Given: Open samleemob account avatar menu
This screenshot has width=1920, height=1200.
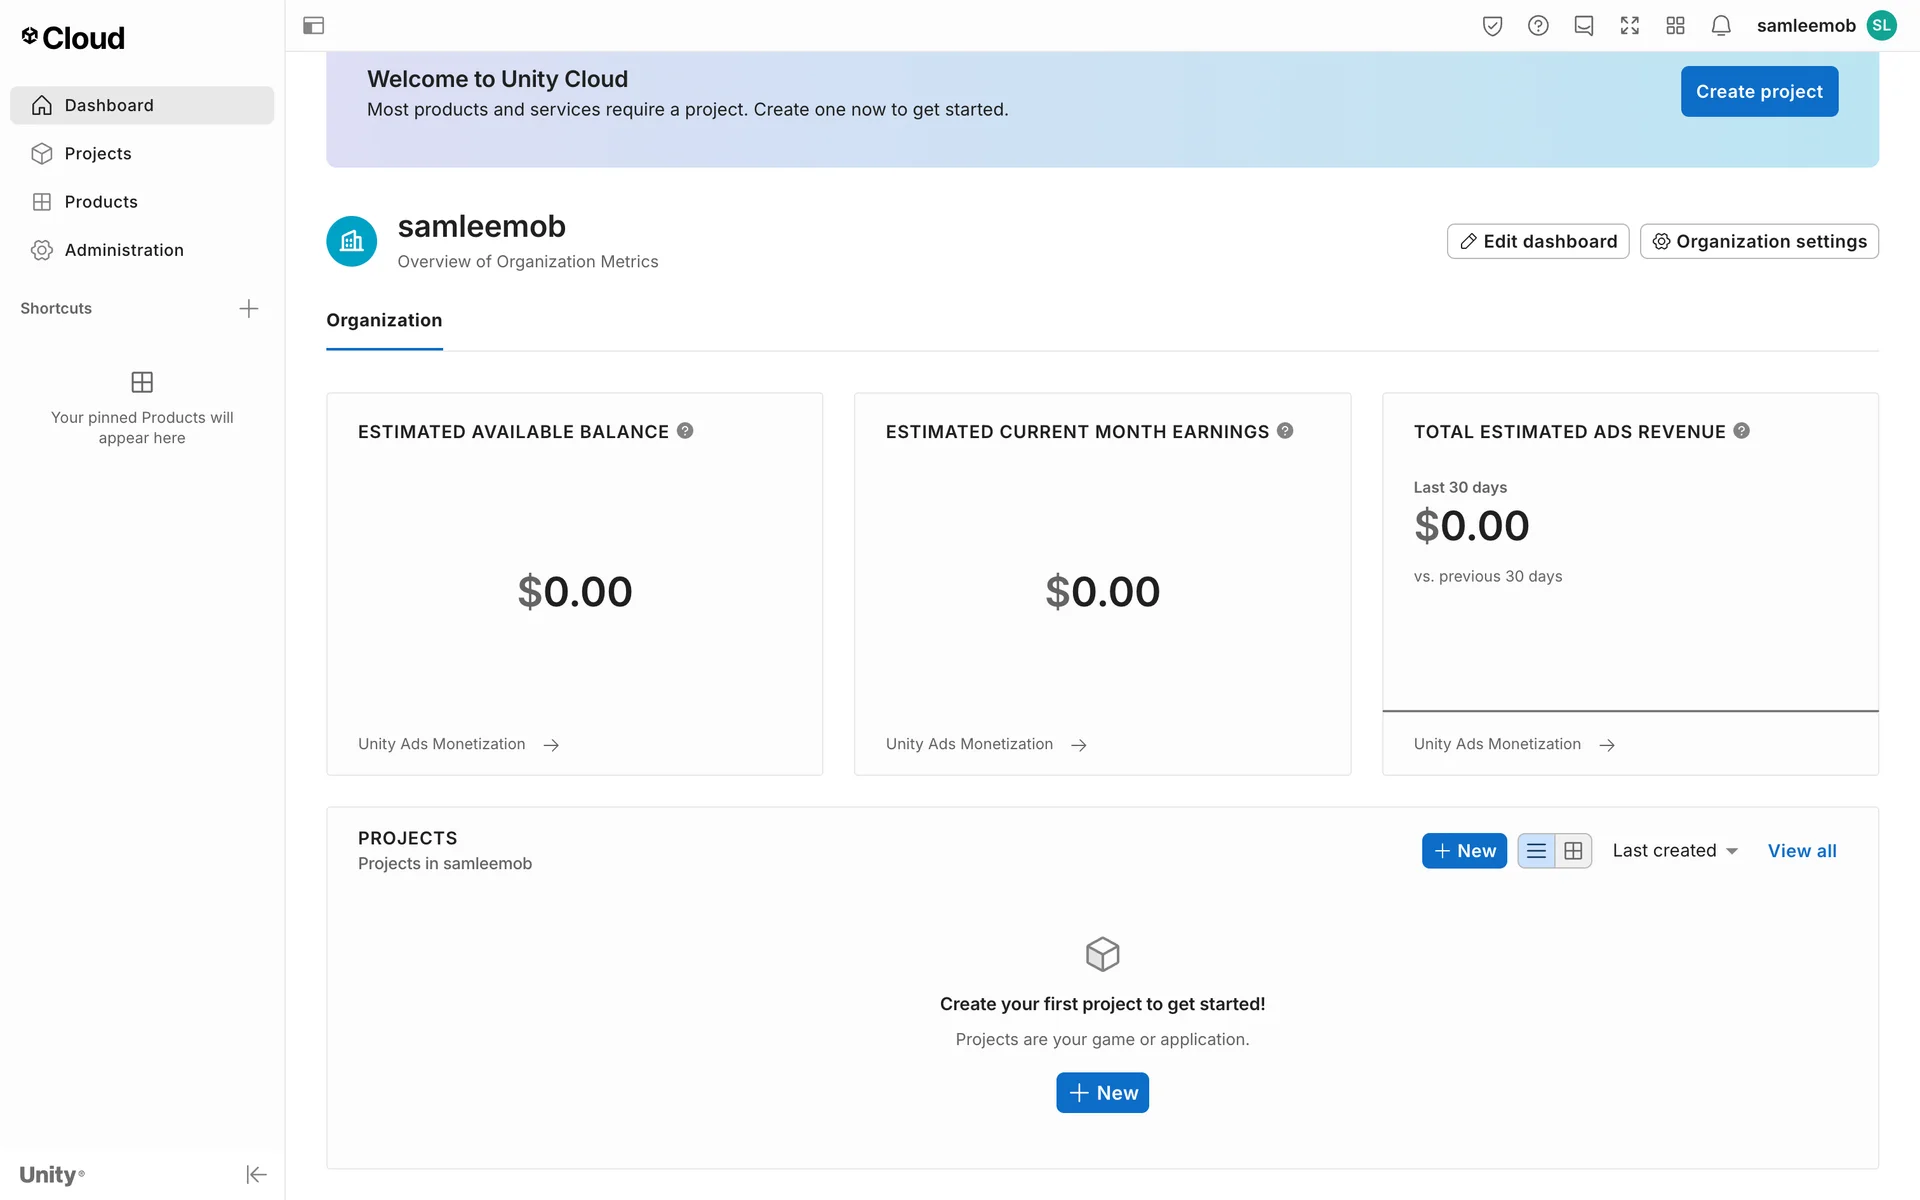Looking at the screenshot, I should click(x=1881, y=26).
